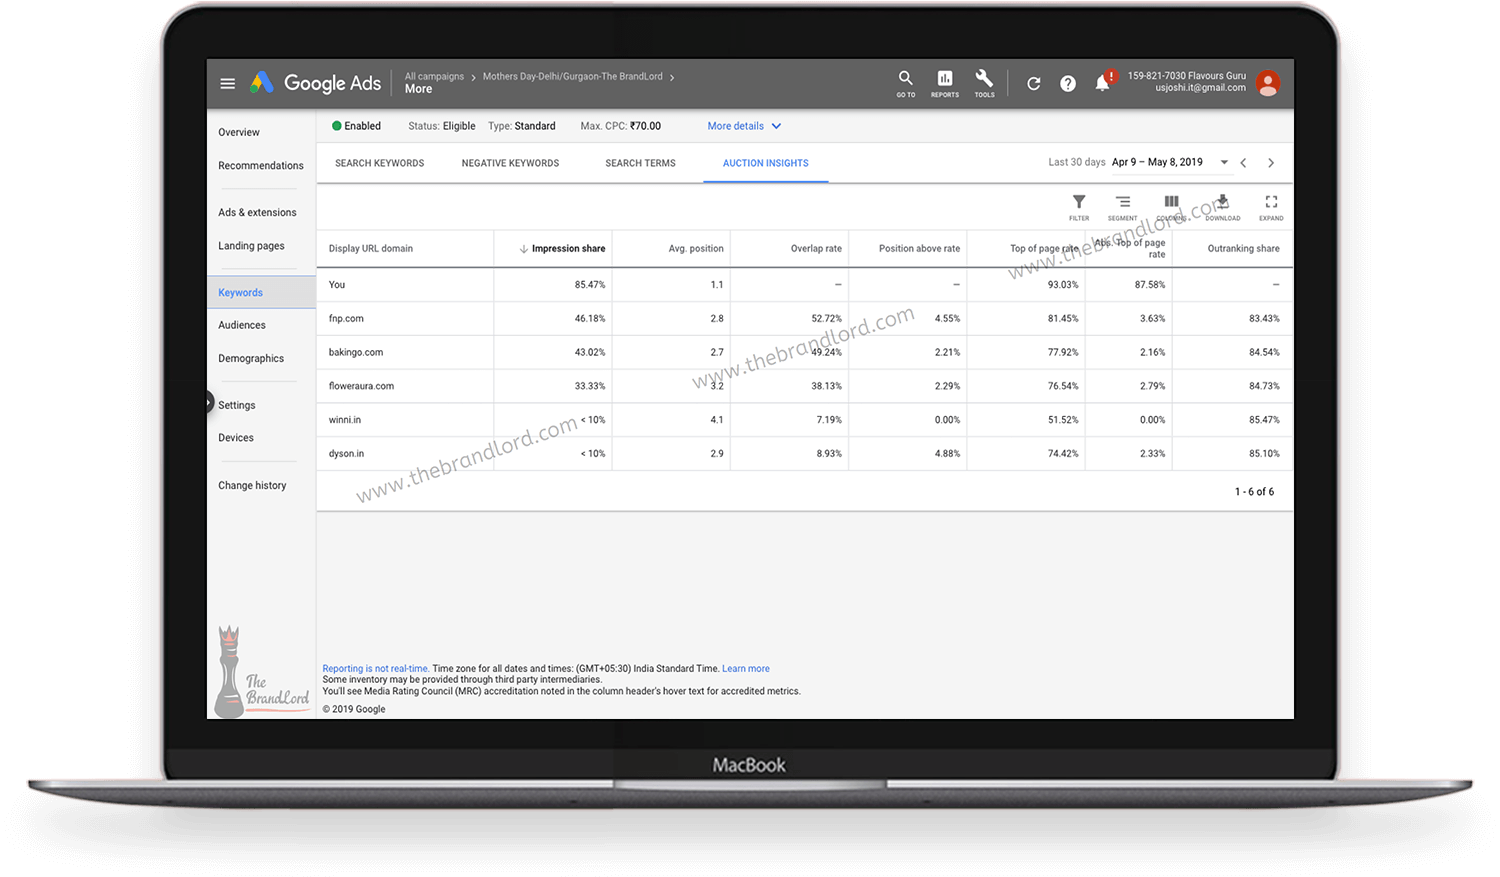Click the Mothers Day-Delhi/Gurgaon campaign breadcrumb
This screenshot has height=877, width=1500.
[572, 76]
